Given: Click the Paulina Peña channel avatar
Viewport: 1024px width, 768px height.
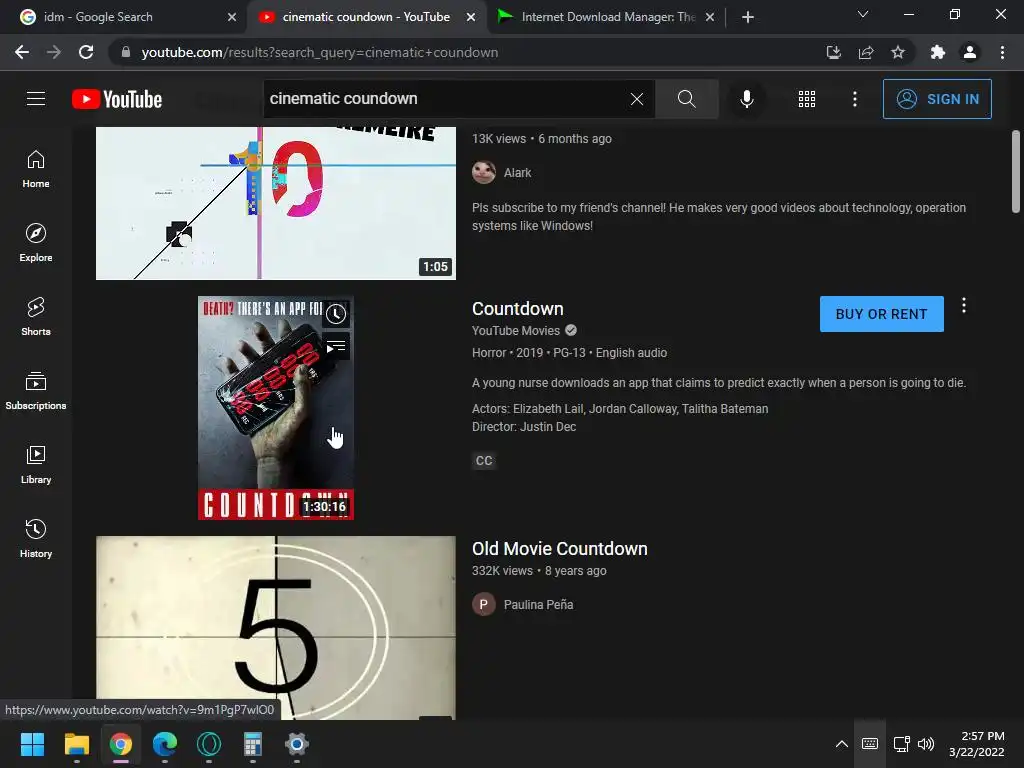Looking at the screenshot, I should 484,605.
